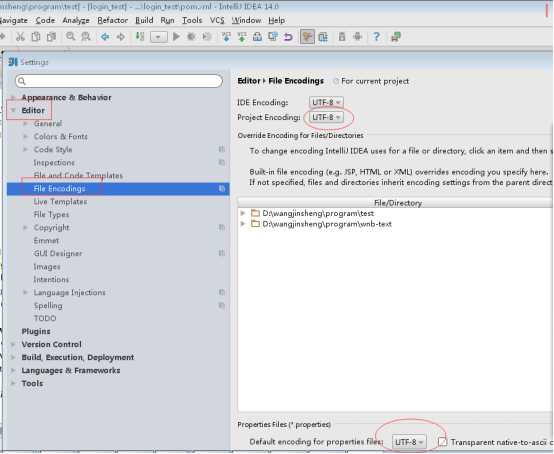This screenshot has width=554, height=454.
Task: Open the Run menu
Action: pyautogui.click(x=167, y=20)
